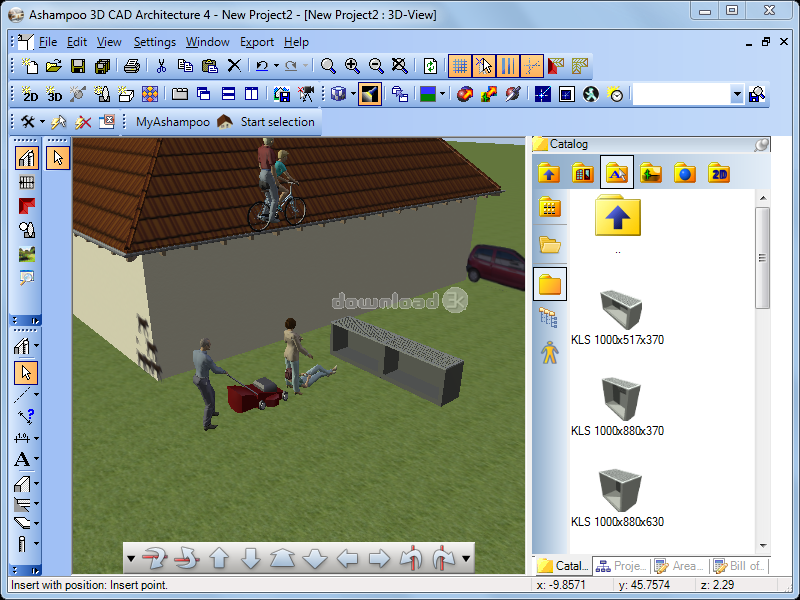This screenshot has width=800, height=600.
Task: Toggle the grid display icon
Action: (459, 66)
